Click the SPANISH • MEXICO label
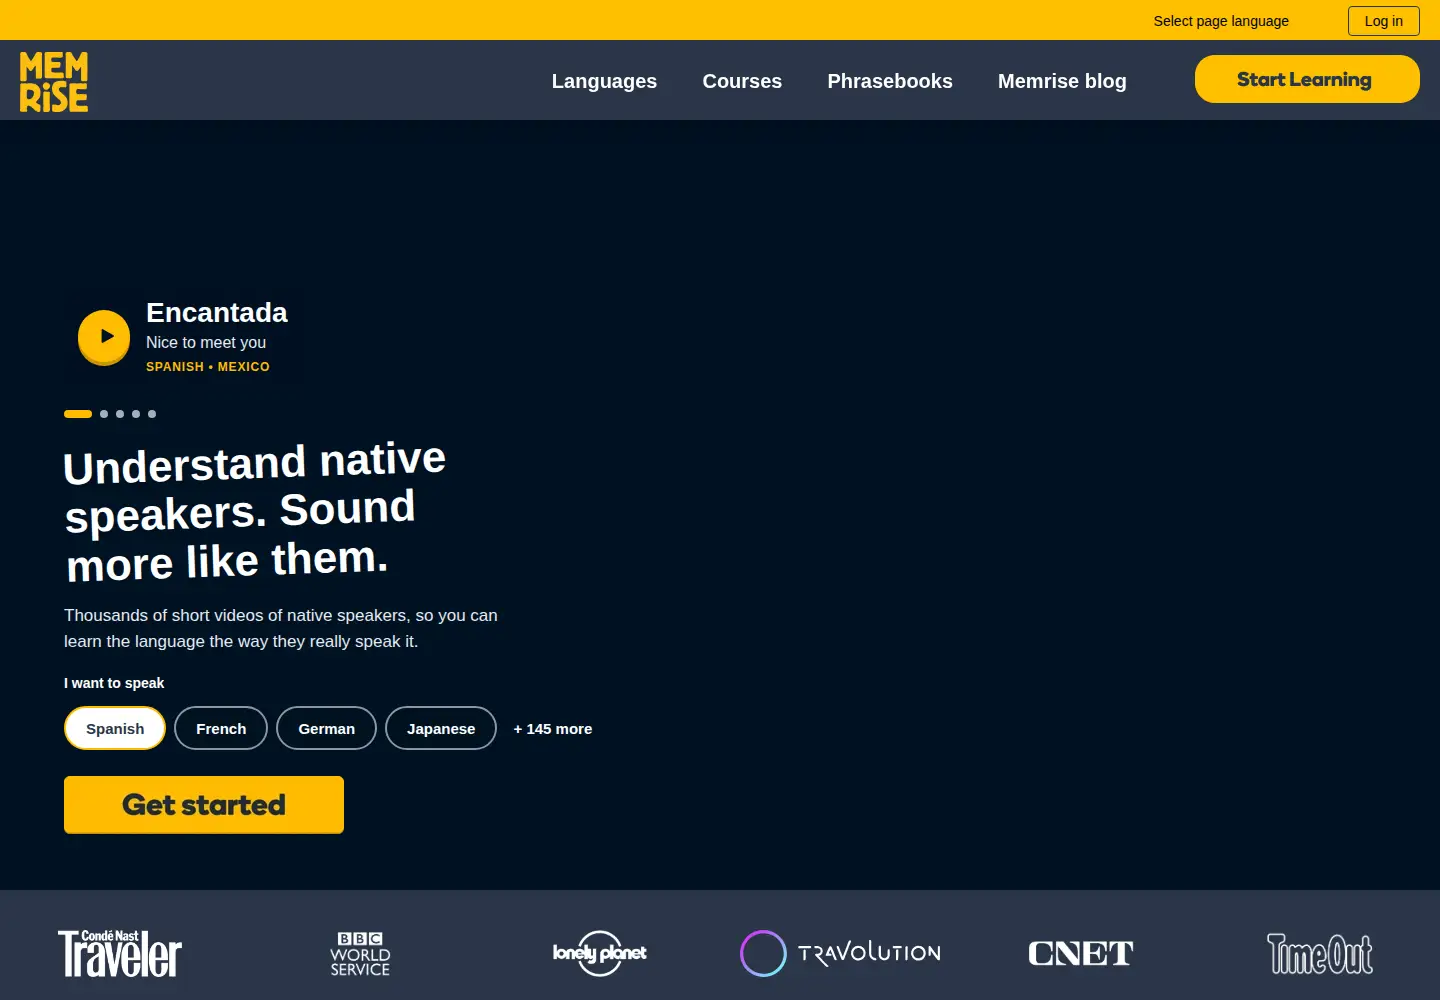 [208, 367]
